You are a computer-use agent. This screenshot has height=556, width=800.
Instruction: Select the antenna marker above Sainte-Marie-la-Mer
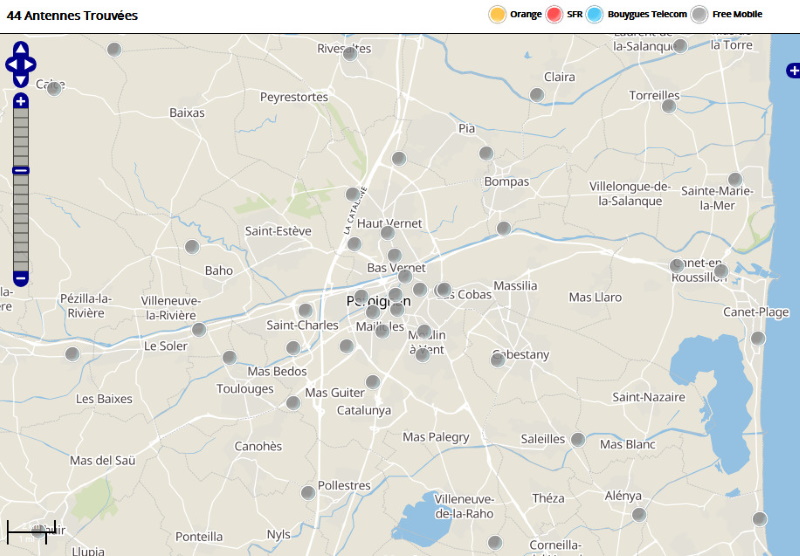(x=735, y=180)
